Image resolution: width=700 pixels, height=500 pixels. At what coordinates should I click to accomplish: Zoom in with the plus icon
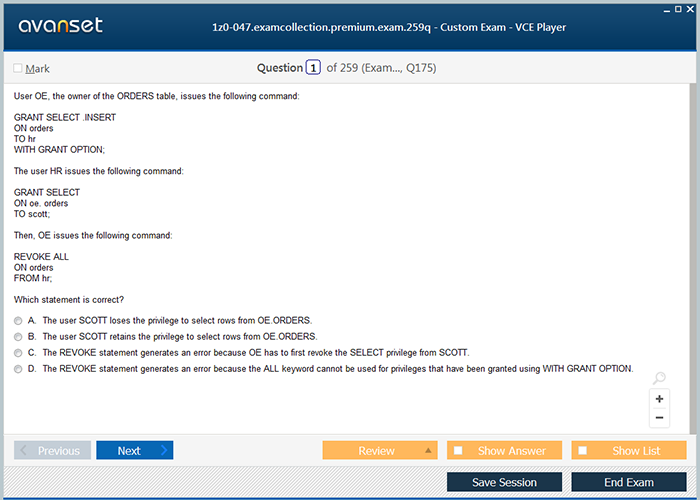point(659,398)
